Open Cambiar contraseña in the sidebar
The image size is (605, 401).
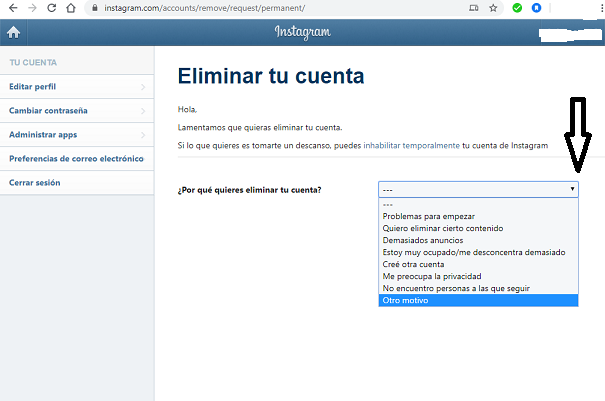click(x=77, y=111)
